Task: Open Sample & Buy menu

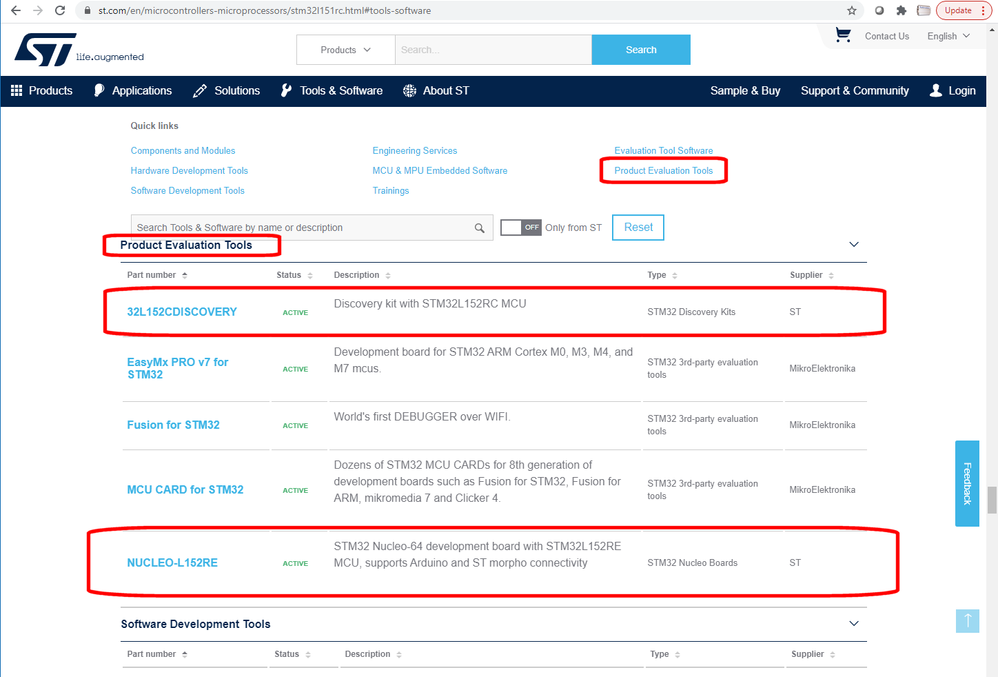Action: [x=745, y=90]
